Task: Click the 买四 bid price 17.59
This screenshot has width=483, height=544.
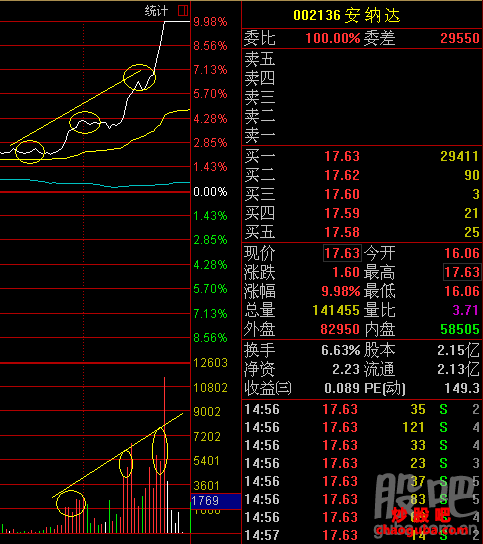Action: point(342,213)
